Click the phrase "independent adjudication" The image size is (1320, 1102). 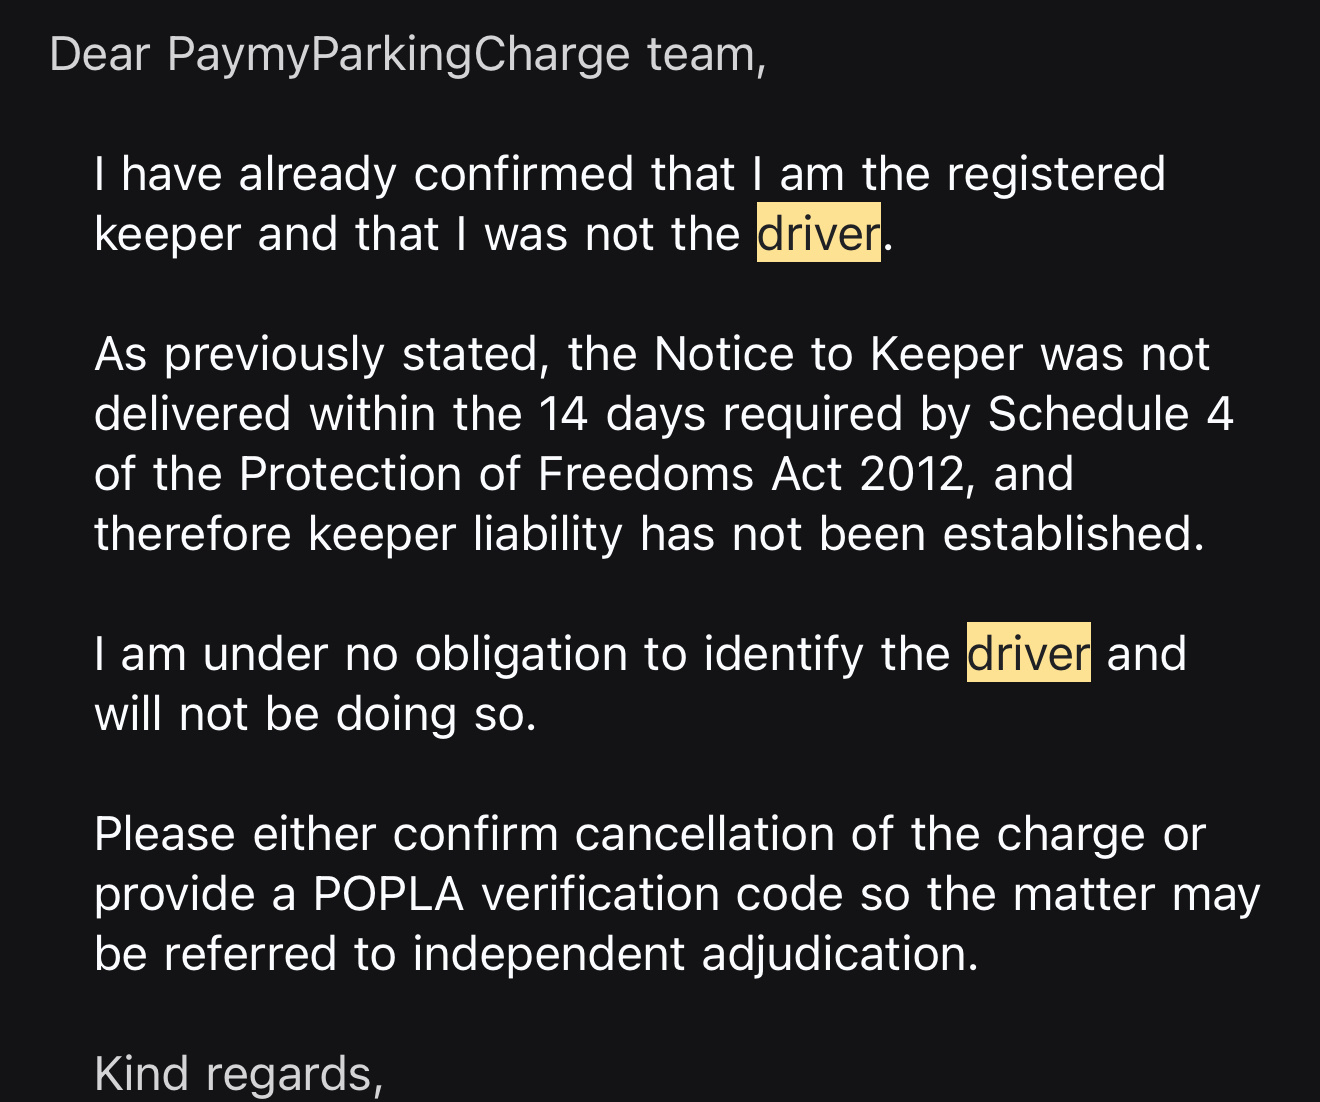pyautogui.click(x=695, y=954)
